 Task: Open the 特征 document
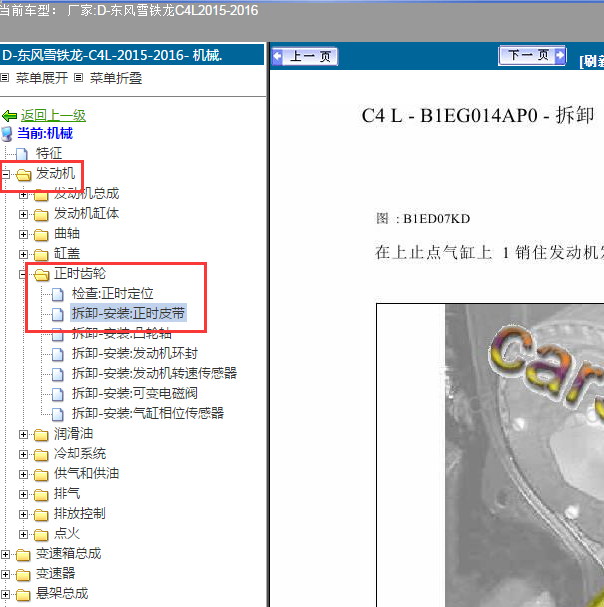(x=49, y=153)
